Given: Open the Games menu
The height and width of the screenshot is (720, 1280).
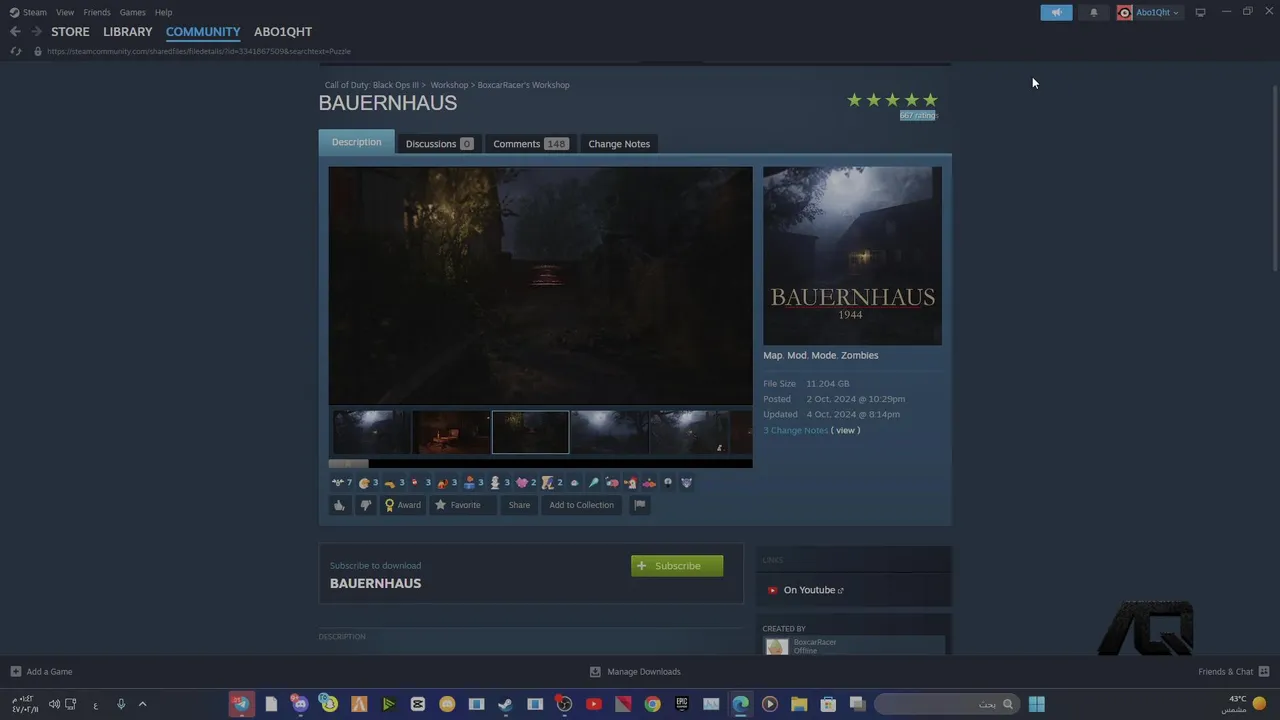Looking at the screenshot, I should (x=132, y=12).
